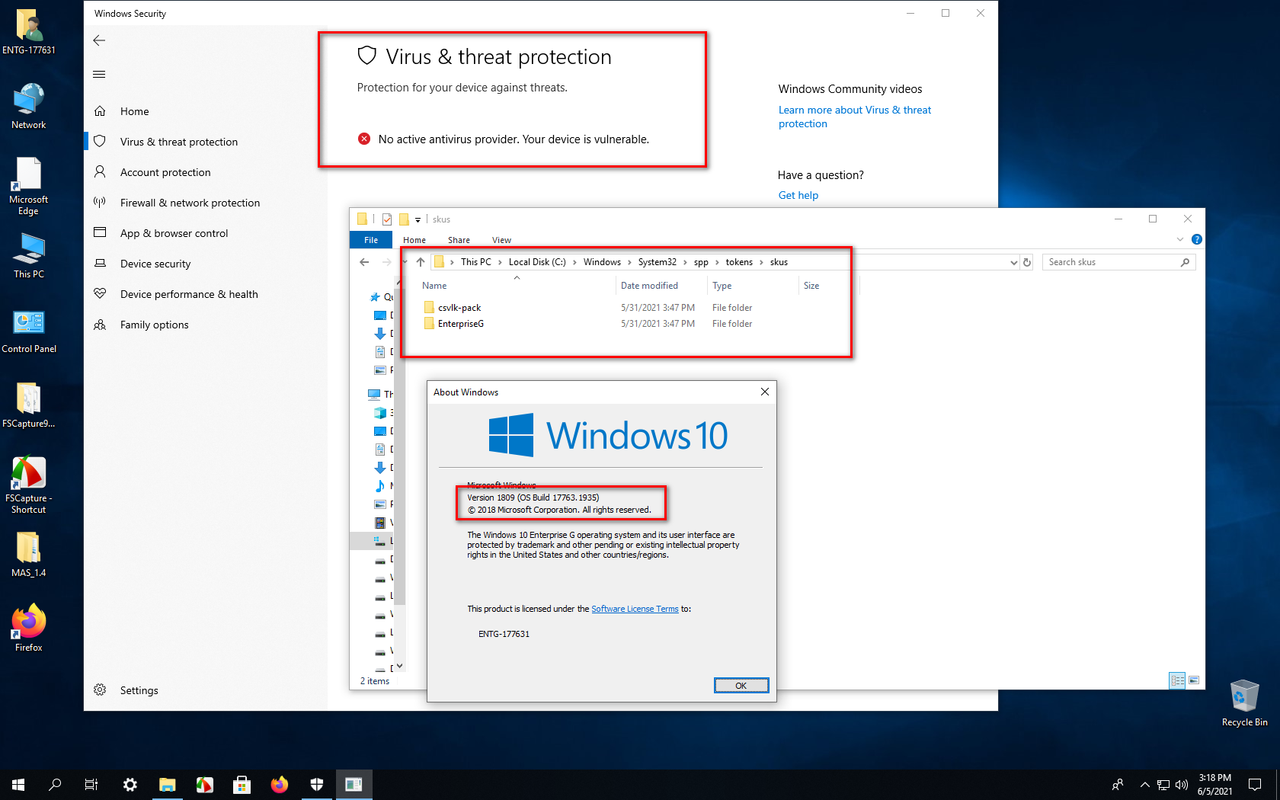1280x800 pixels.
Task: Open Control Panel desktop icon
Action: [x=28, y=331]
